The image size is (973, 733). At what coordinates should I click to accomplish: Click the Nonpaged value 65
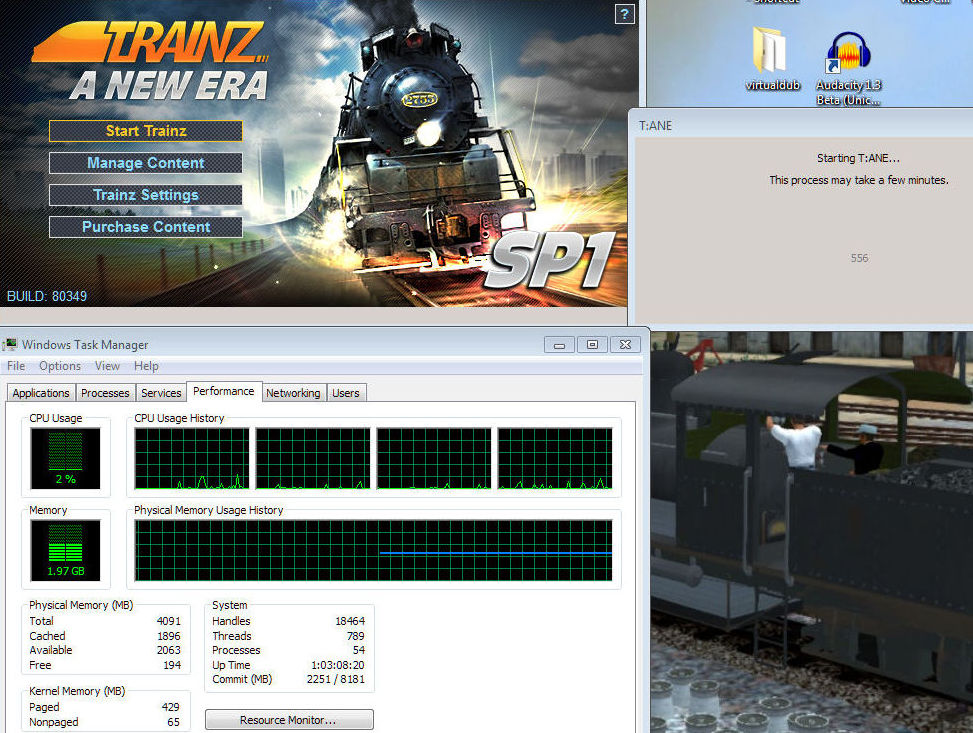click(174, 722)
